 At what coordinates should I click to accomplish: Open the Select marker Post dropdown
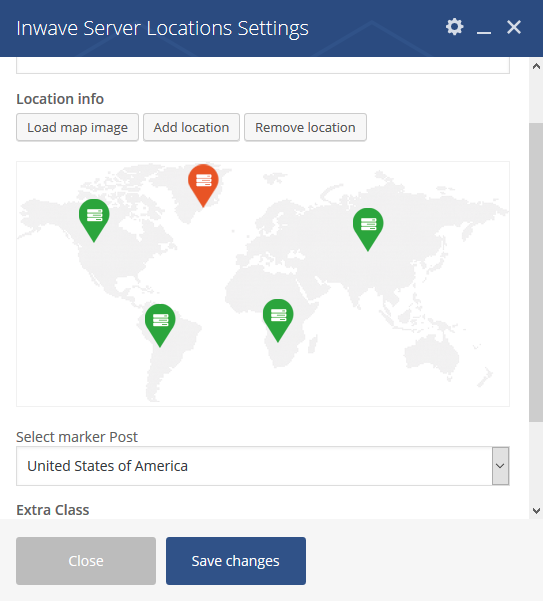(x=263, y=466)
